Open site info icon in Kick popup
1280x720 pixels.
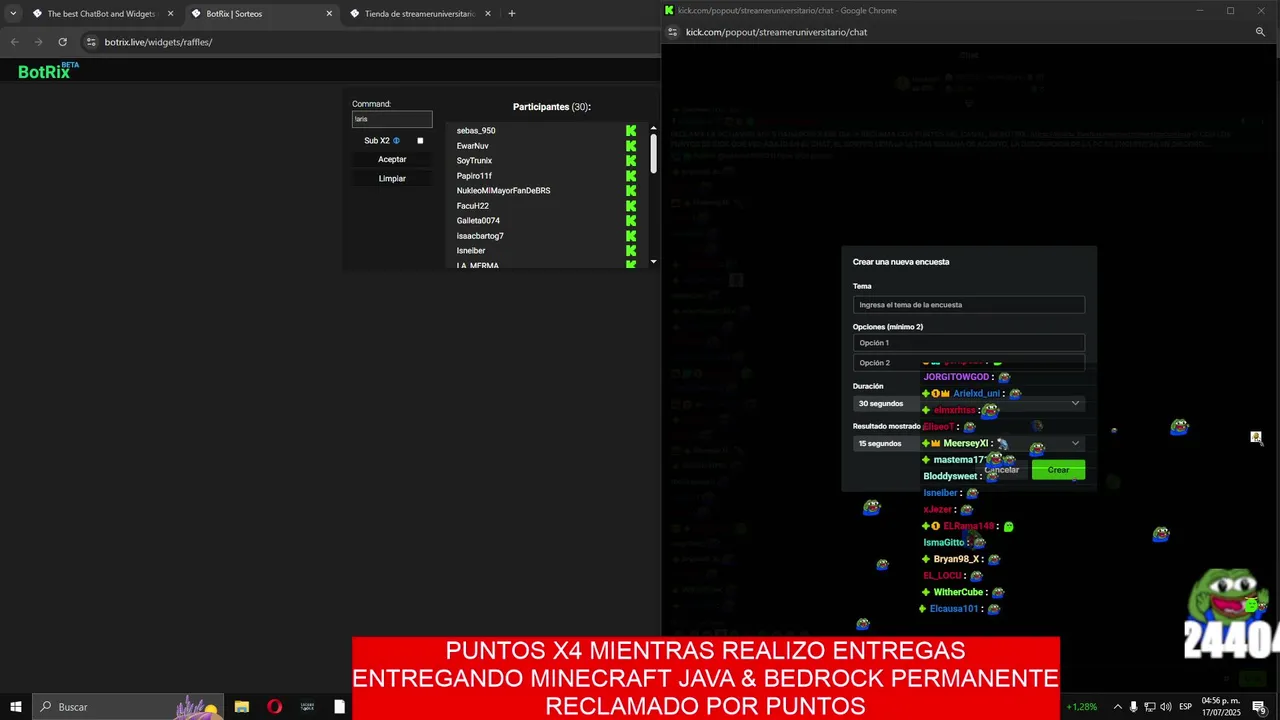[x=673, y=32]
